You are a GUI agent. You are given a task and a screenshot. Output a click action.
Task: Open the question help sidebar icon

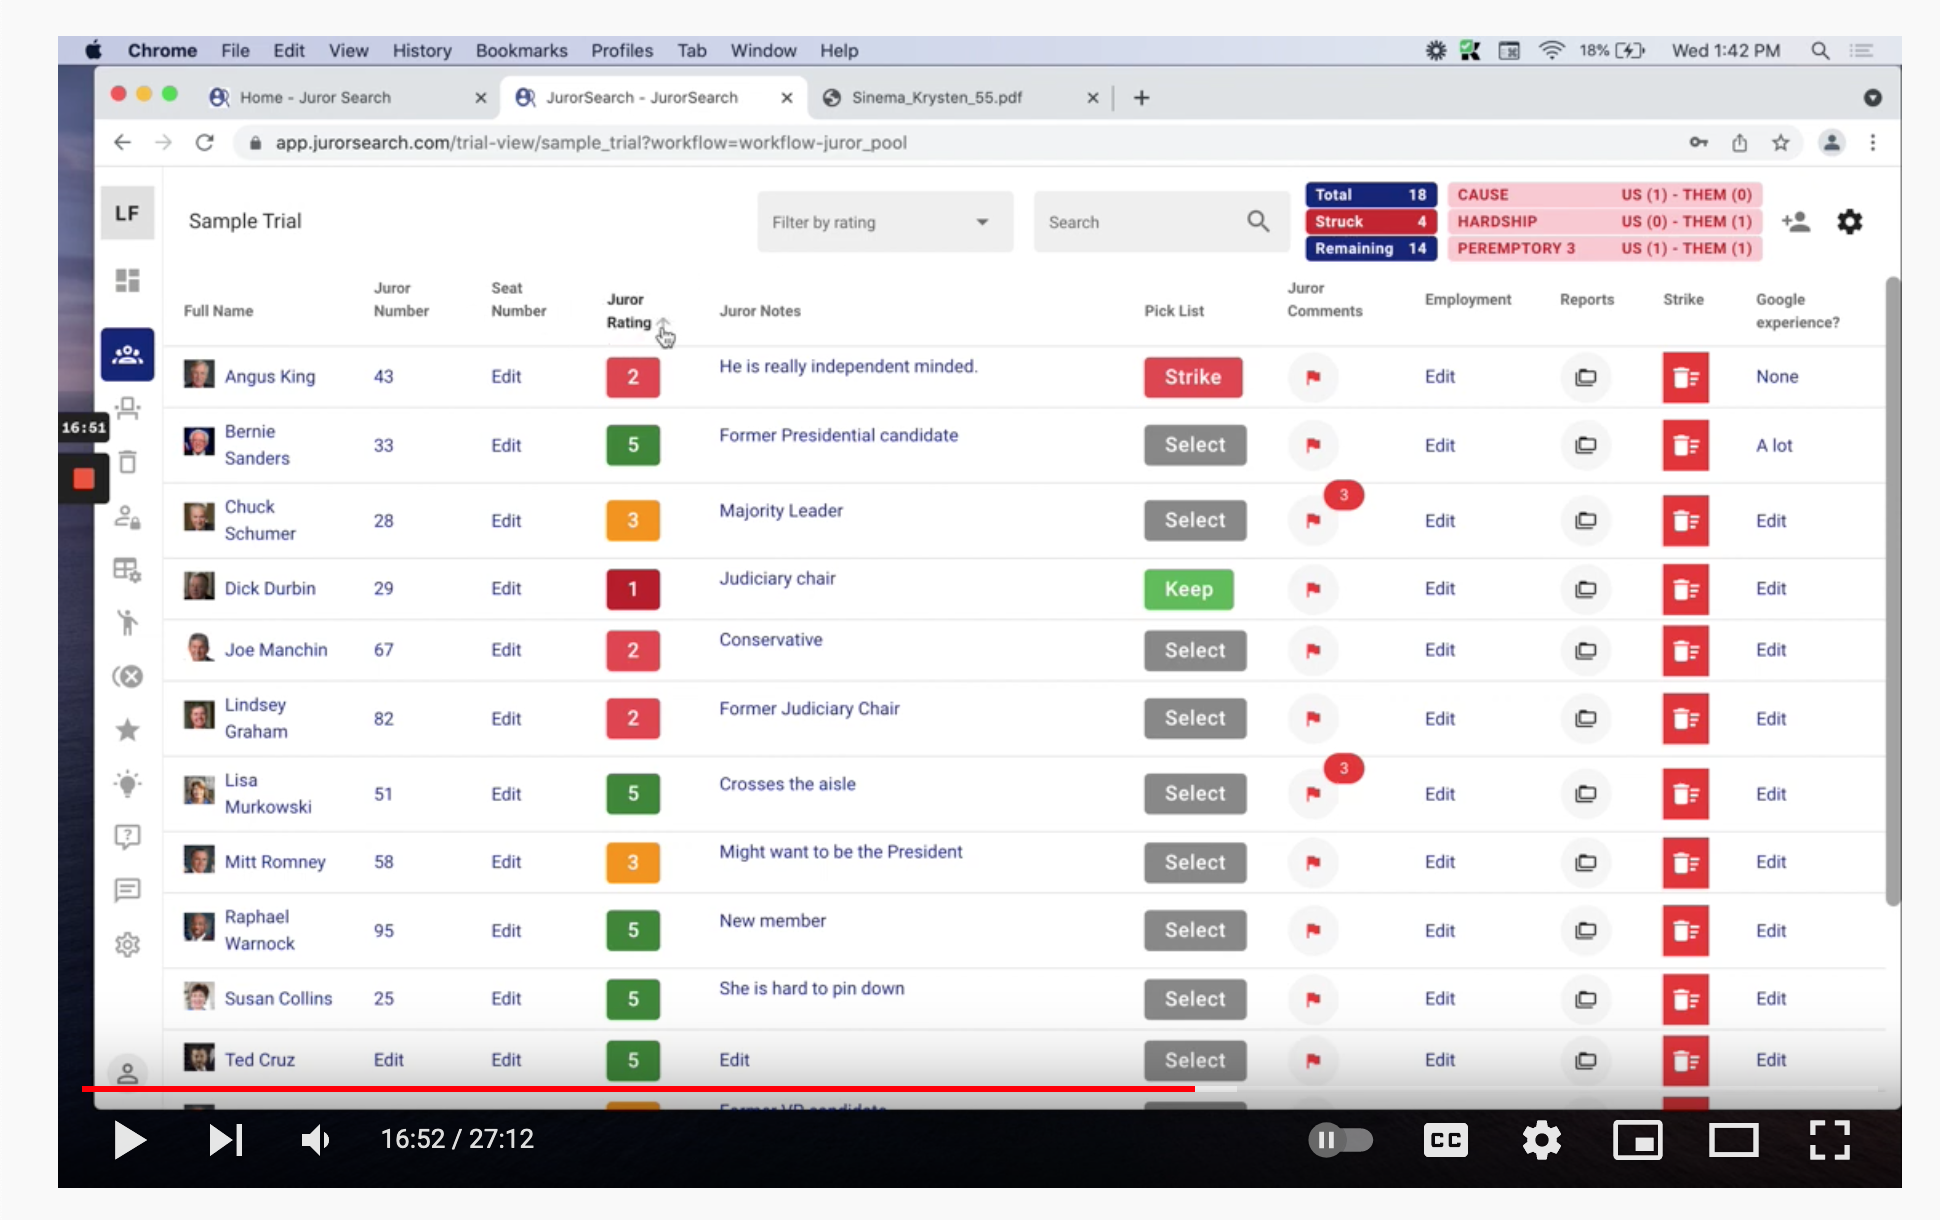click(x=127, y=836)
